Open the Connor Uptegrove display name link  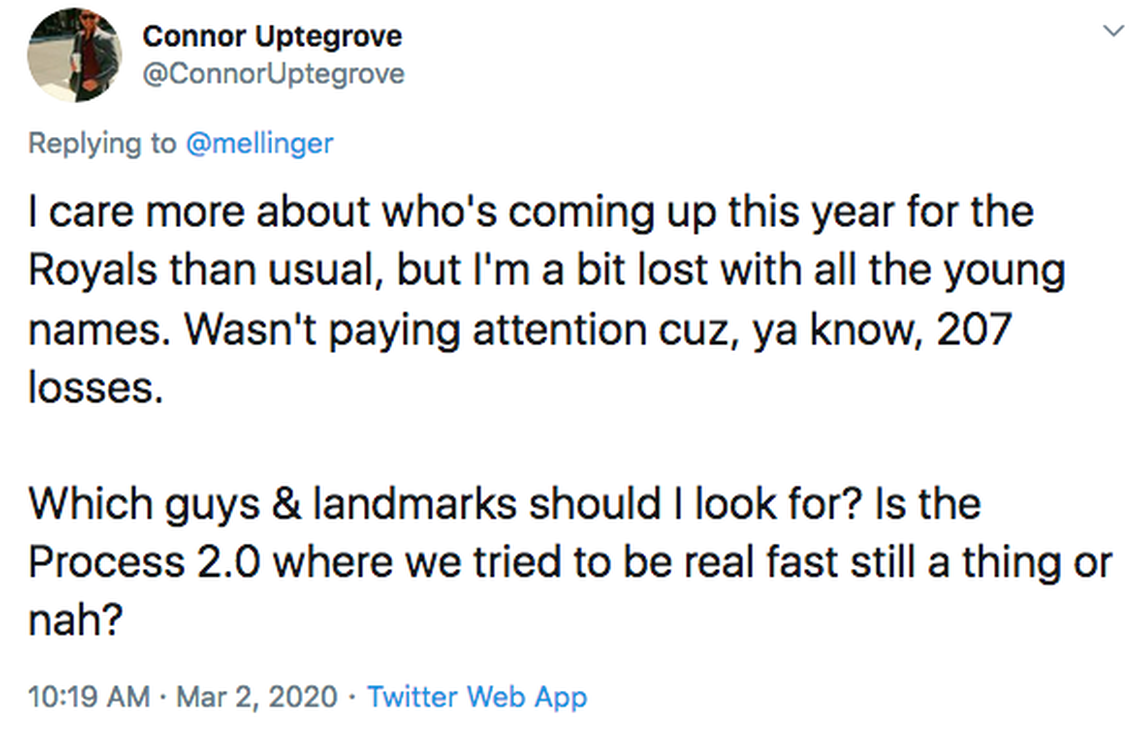click(x=272, y=37)
